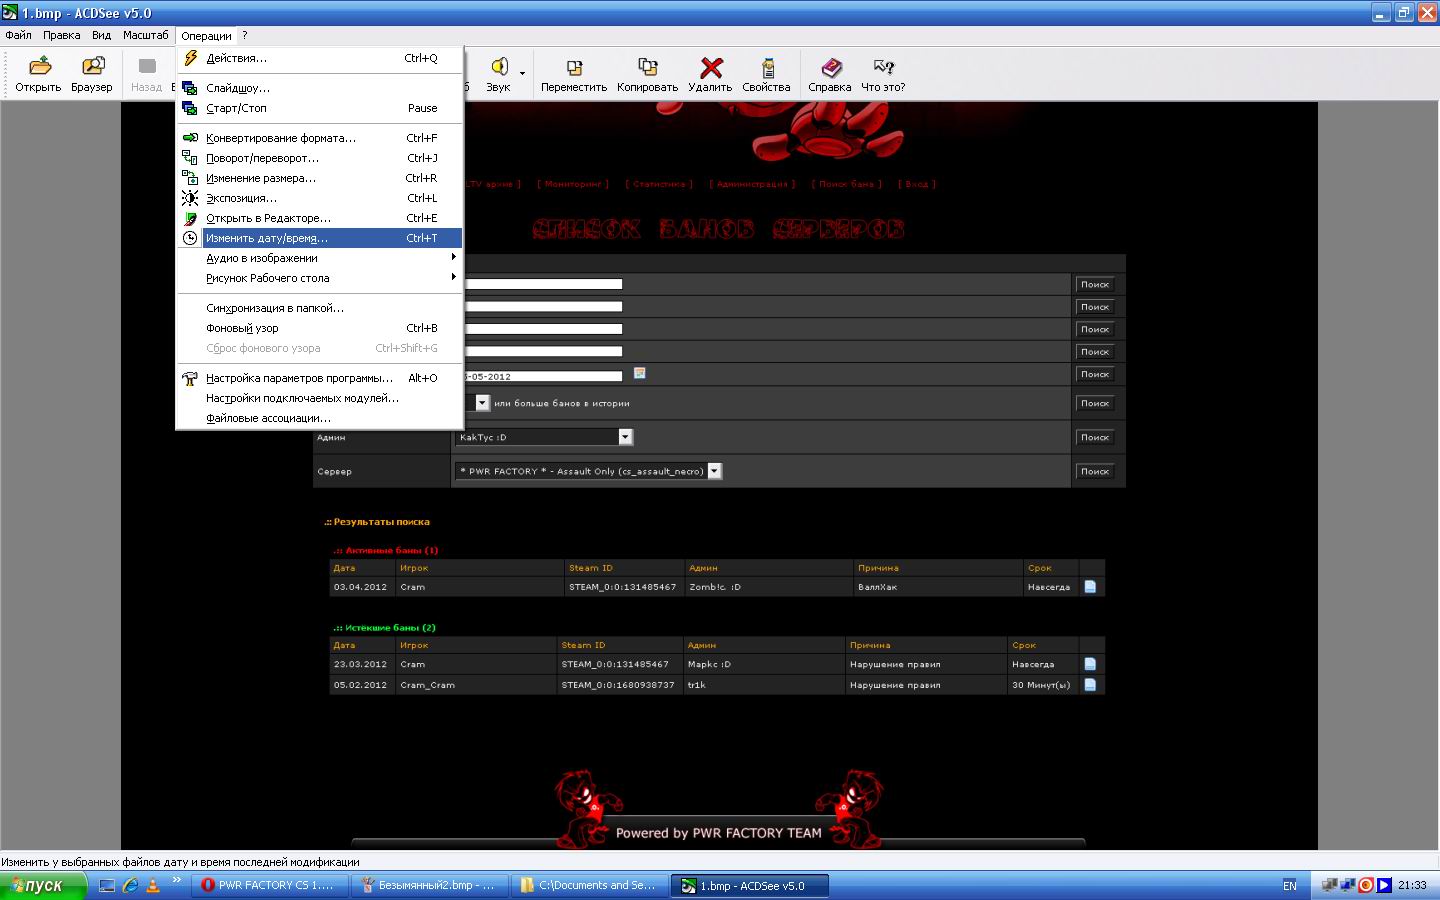
Task: Click the What's this (Что это?) icon
Action: (x=883, y=74)
